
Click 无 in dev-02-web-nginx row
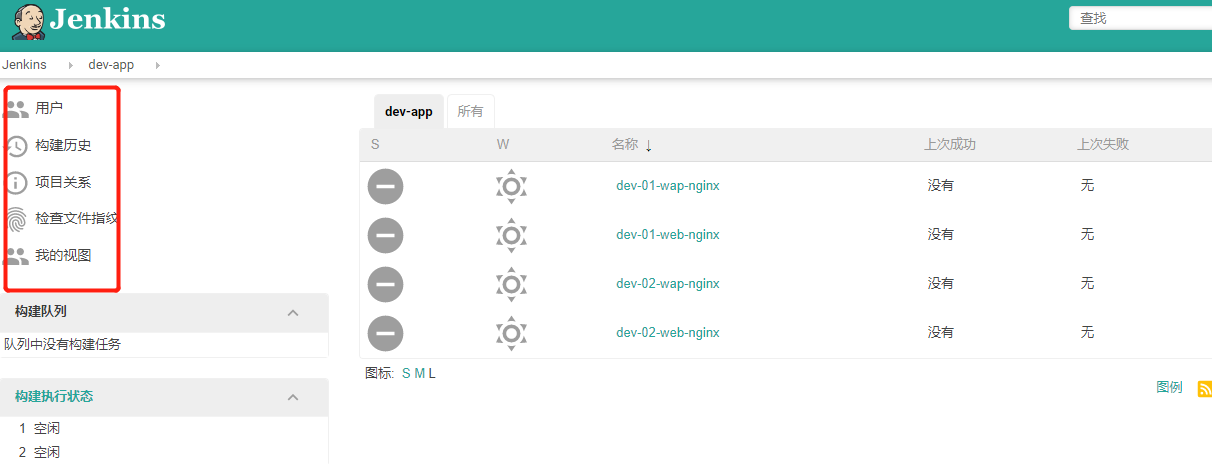tap(1088, 333)
